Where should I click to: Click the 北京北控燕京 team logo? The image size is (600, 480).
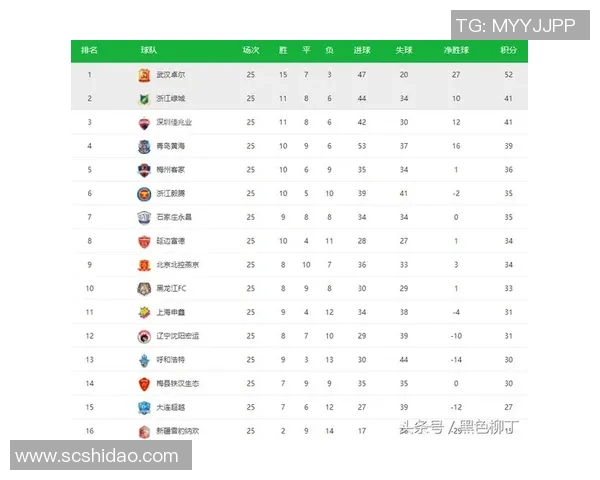click(x=144, y=265)
